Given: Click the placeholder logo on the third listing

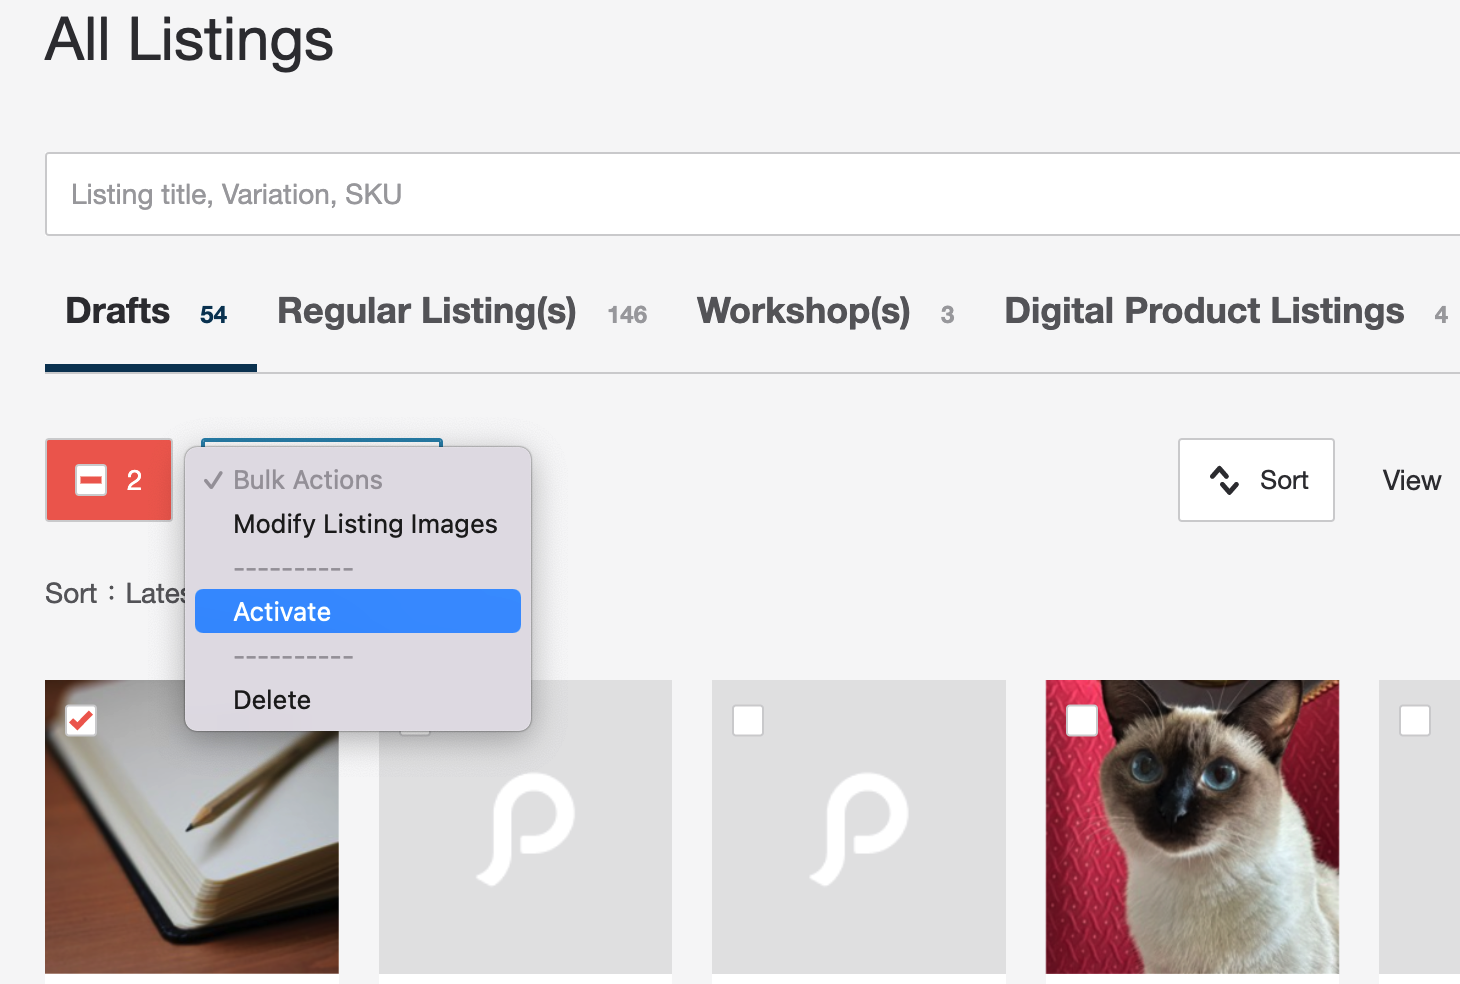Looking at the screenshot, I should (x=859, y=828).
